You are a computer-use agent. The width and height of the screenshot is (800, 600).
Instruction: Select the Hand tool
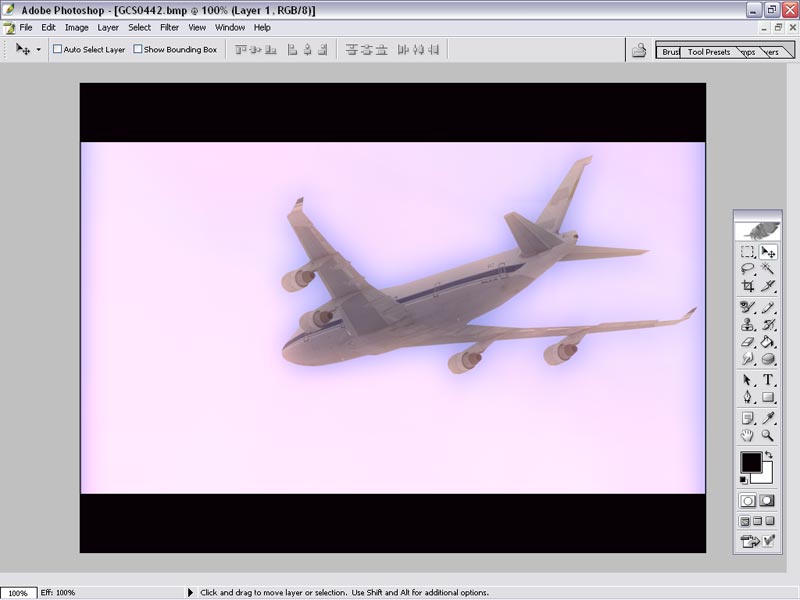pos(747,436)
